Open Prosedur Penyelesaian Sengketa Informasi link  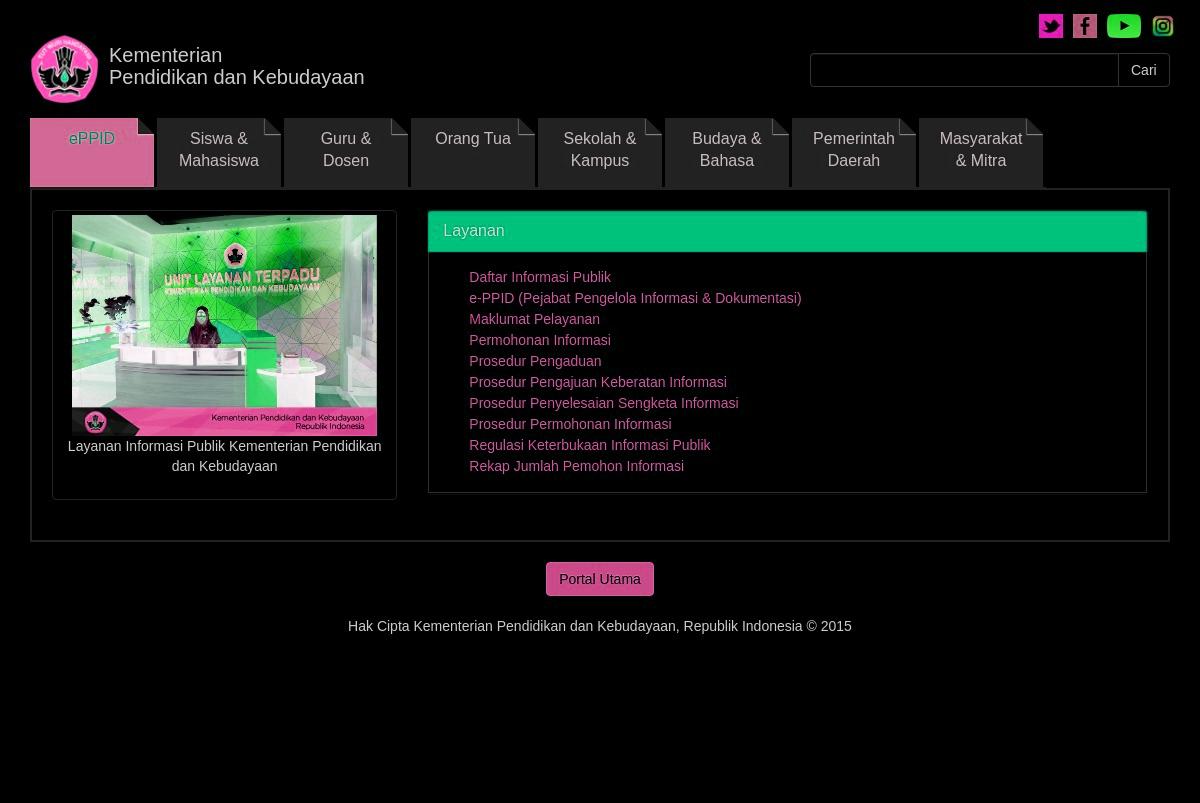604,403
